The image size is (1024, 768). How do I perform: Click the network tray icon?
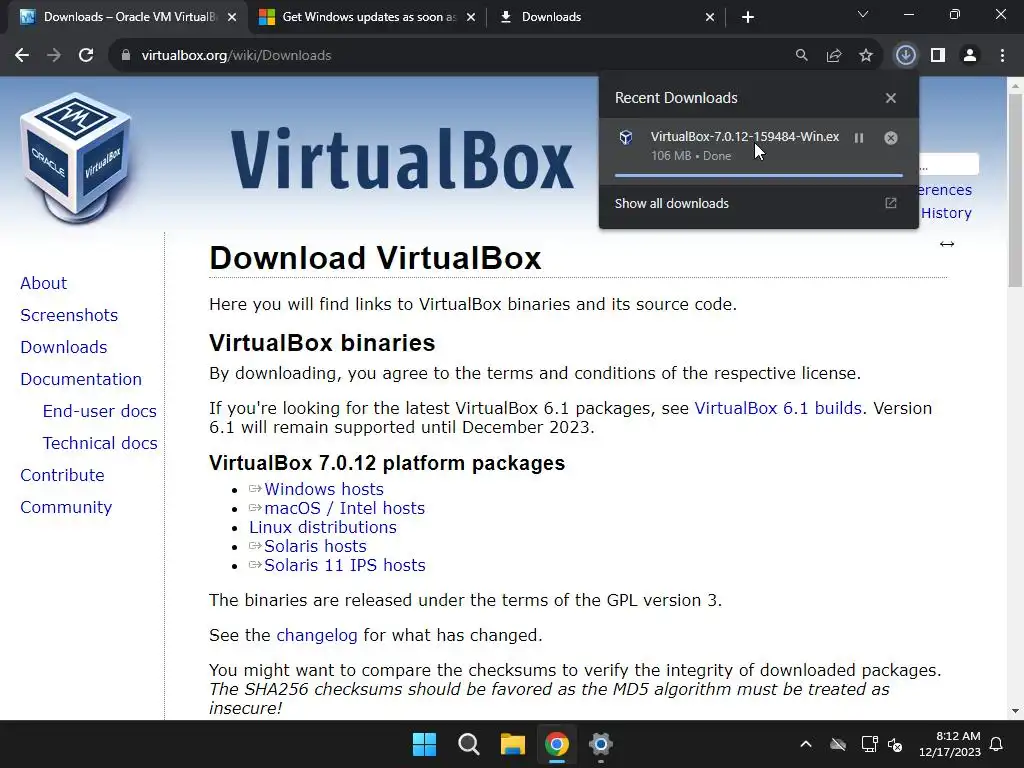click(x=869, y=744)
